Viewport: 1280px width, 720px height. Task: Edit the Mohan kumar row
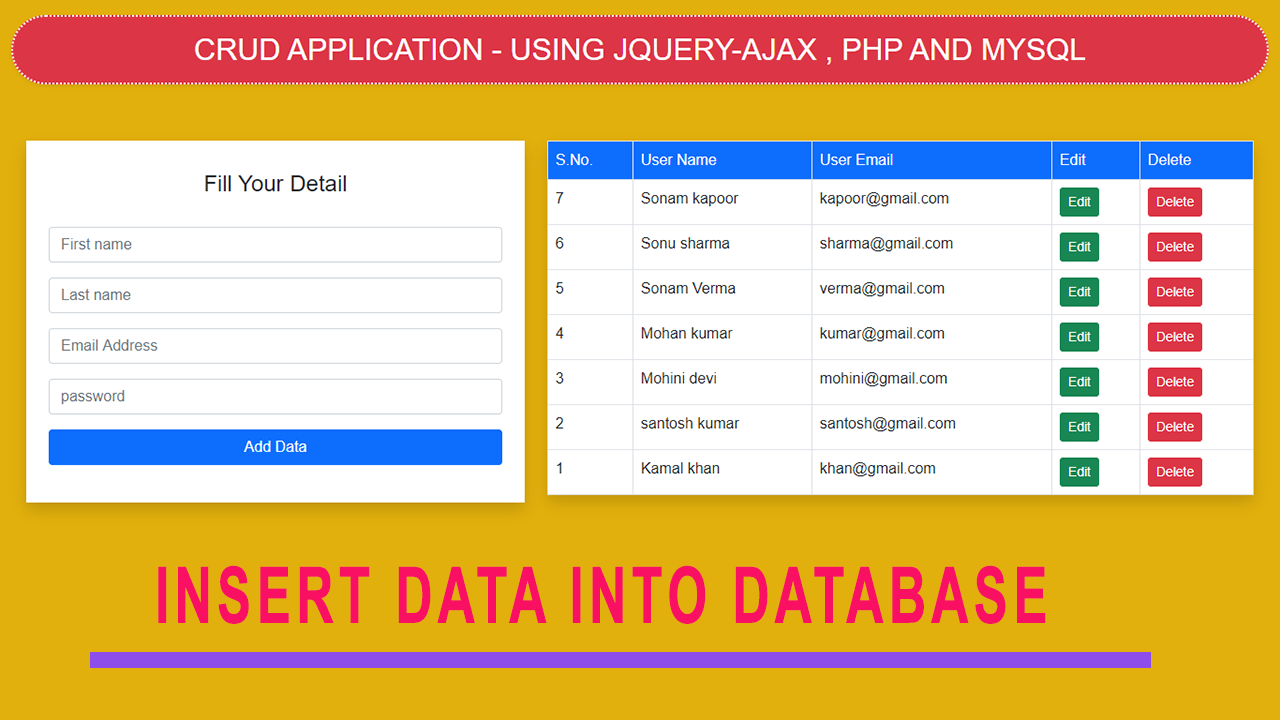[x=1079, y=337]
